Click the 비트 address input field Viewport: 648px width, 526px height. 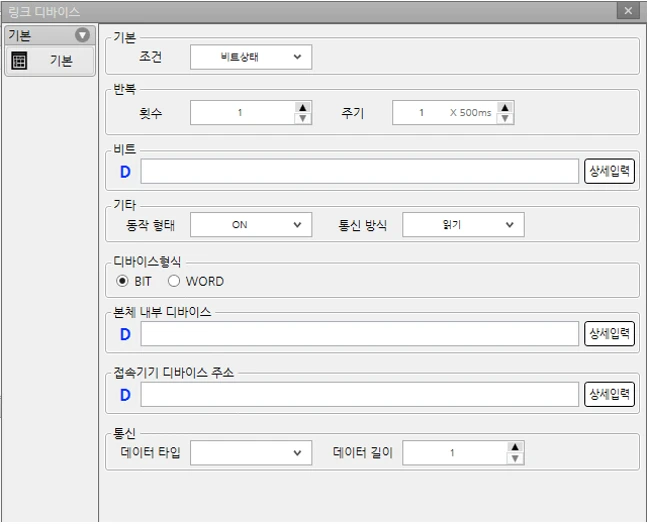coord(360,171)
